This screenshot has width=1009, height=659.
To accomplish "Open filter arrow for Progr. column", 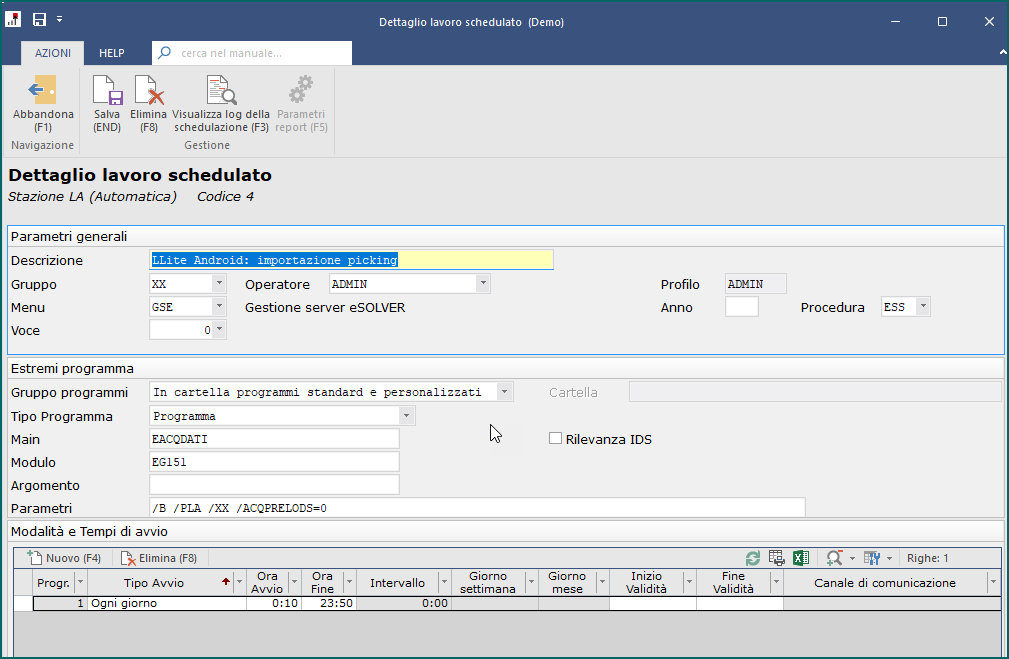I will pos(80,582).
